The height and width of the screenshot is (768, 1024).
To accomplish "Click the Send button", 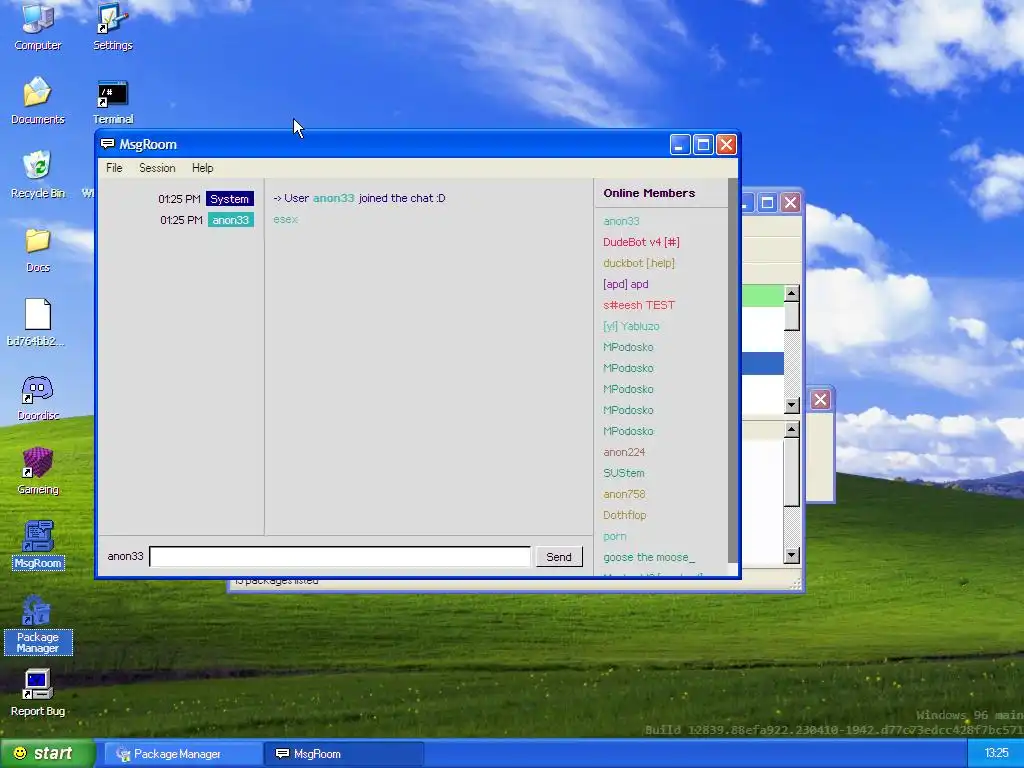I will point(558,556).
